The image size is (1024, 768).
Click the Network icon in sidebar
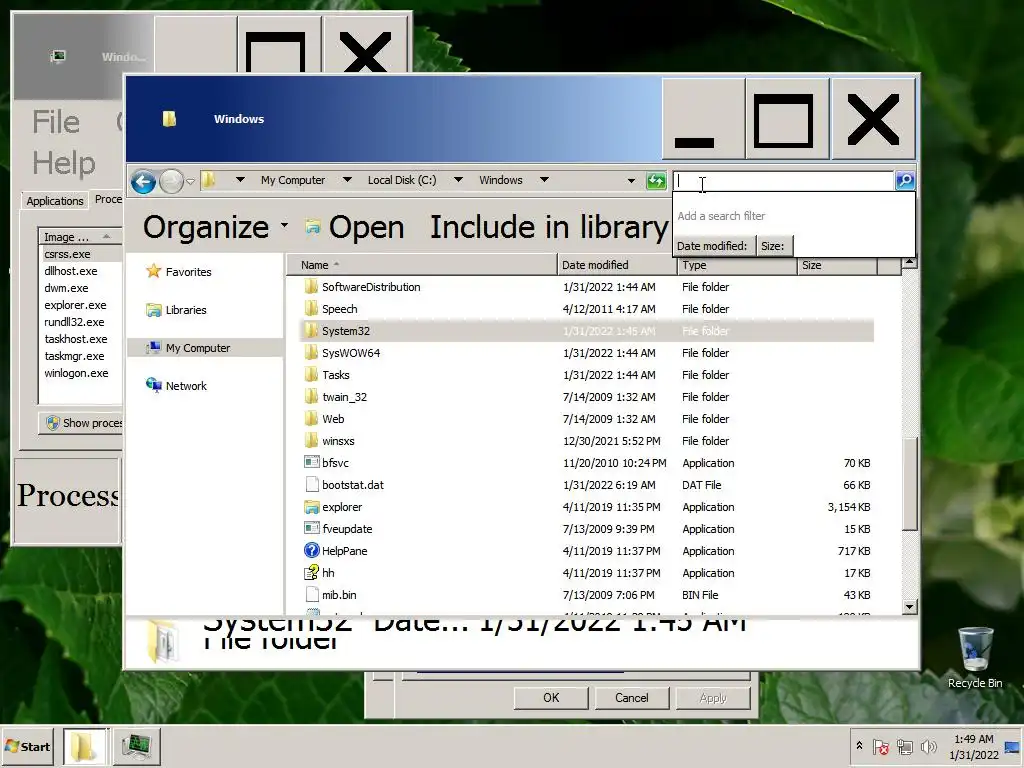click(x=153, y=385)
